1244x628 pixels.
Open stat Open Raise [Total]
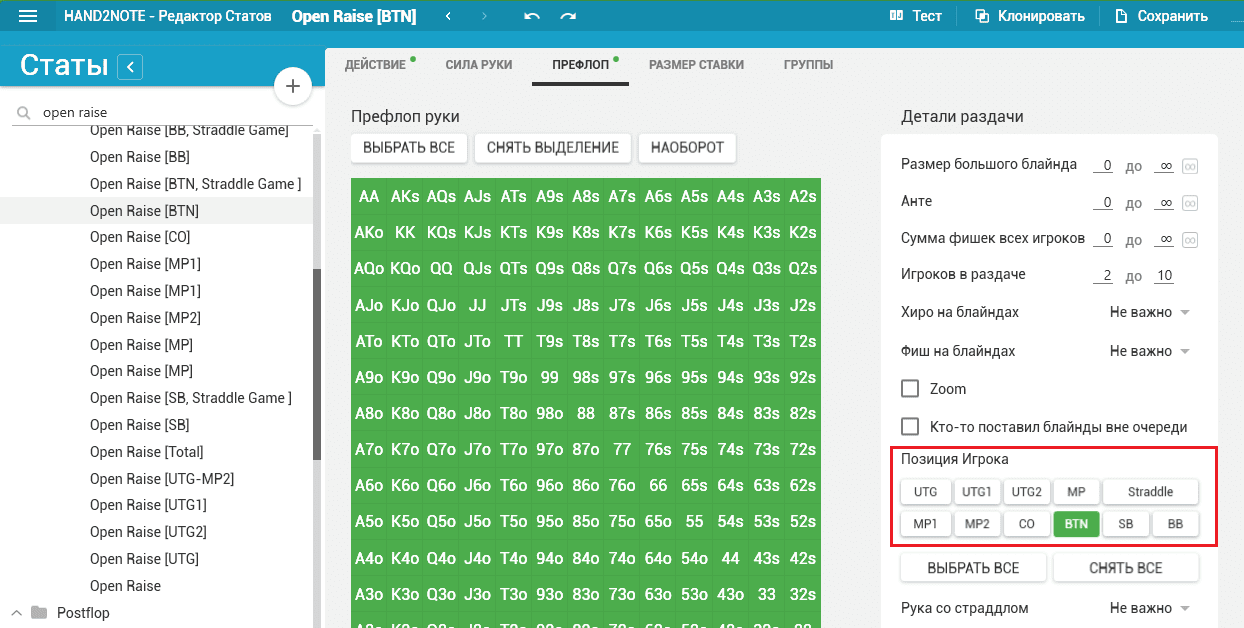click(147, 452)
